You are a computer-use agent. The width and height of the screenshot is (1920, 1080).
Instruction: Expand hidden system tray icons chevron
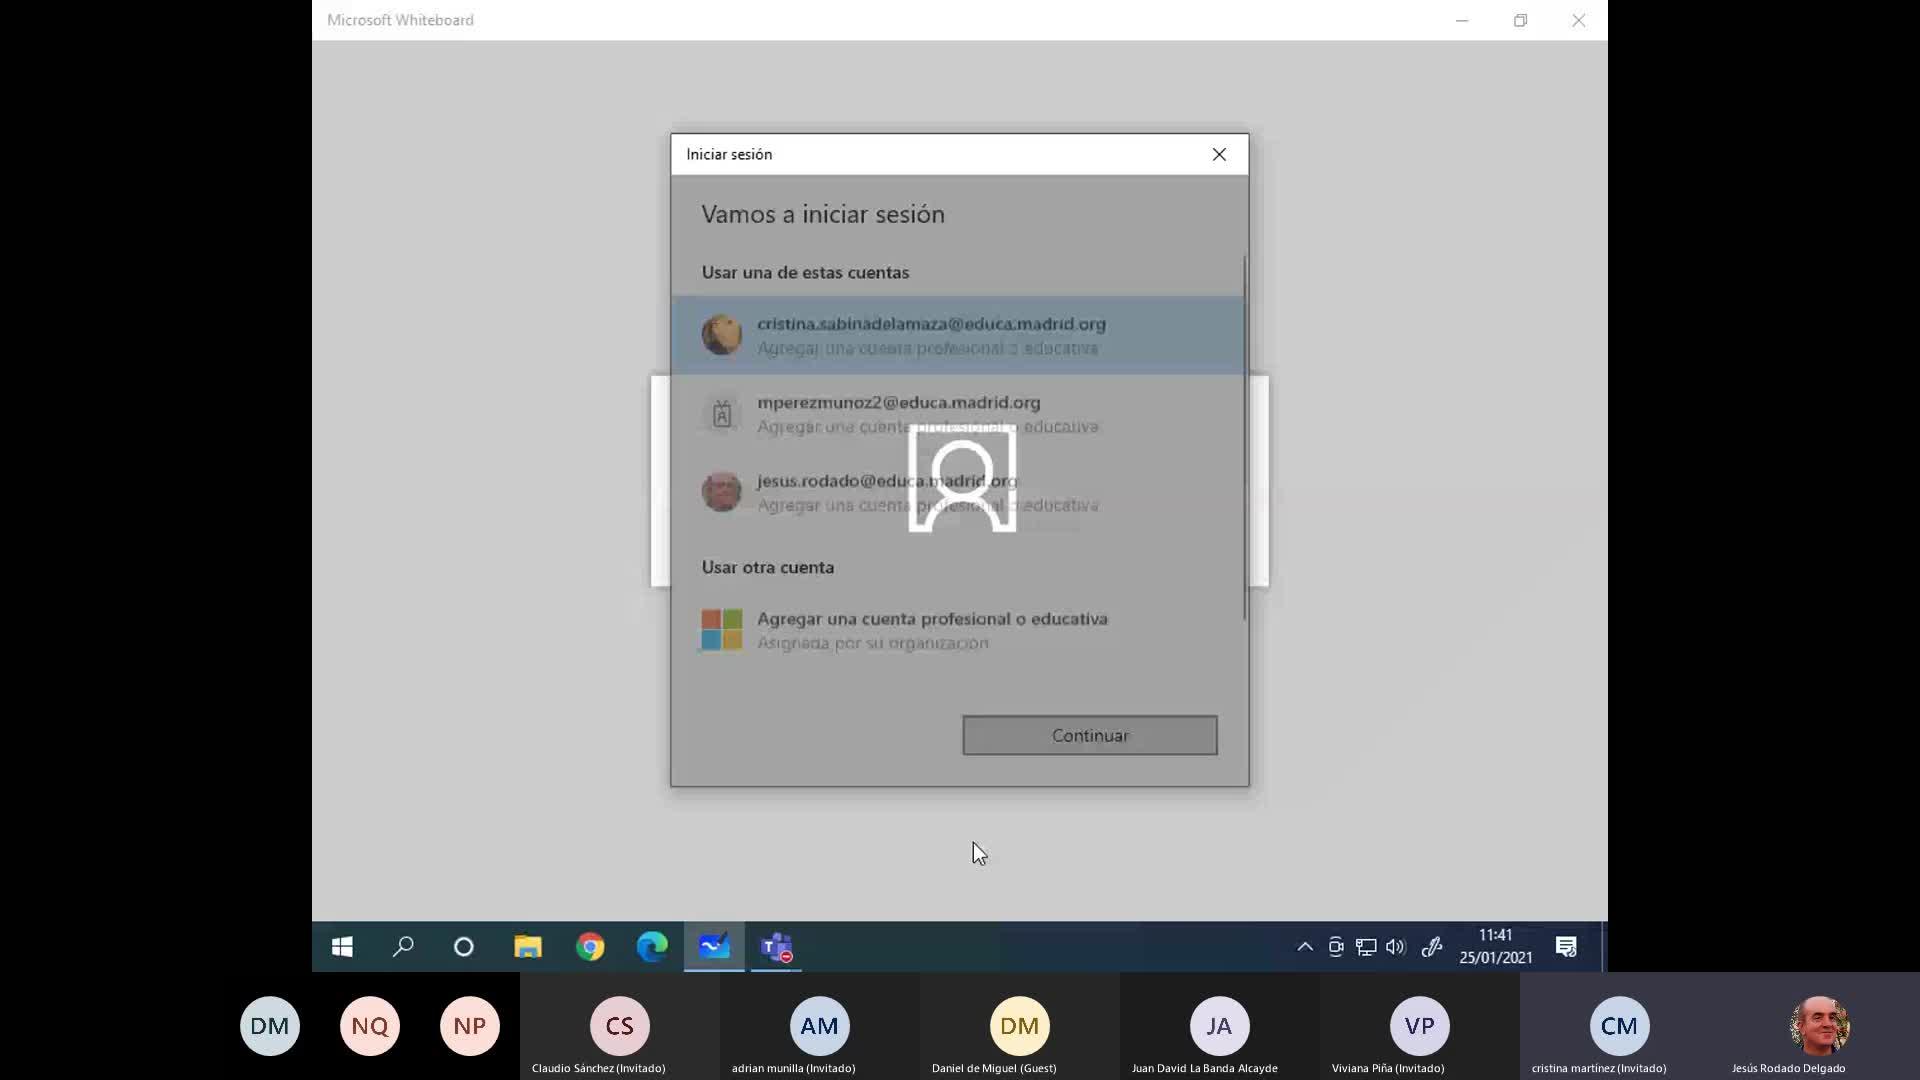[x=1305, y=947]
